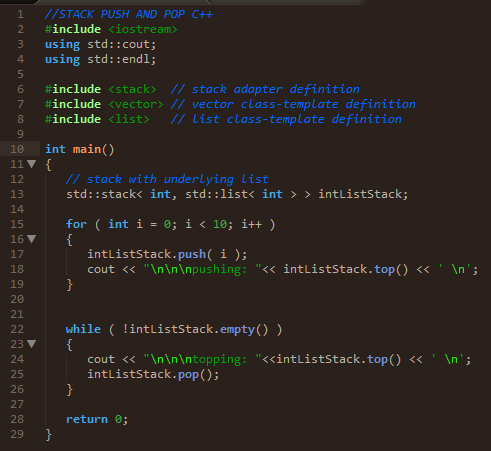Click the vector header include
This screenshot has height=451, width=491.
pyautogui.click(x=104, y=104)
